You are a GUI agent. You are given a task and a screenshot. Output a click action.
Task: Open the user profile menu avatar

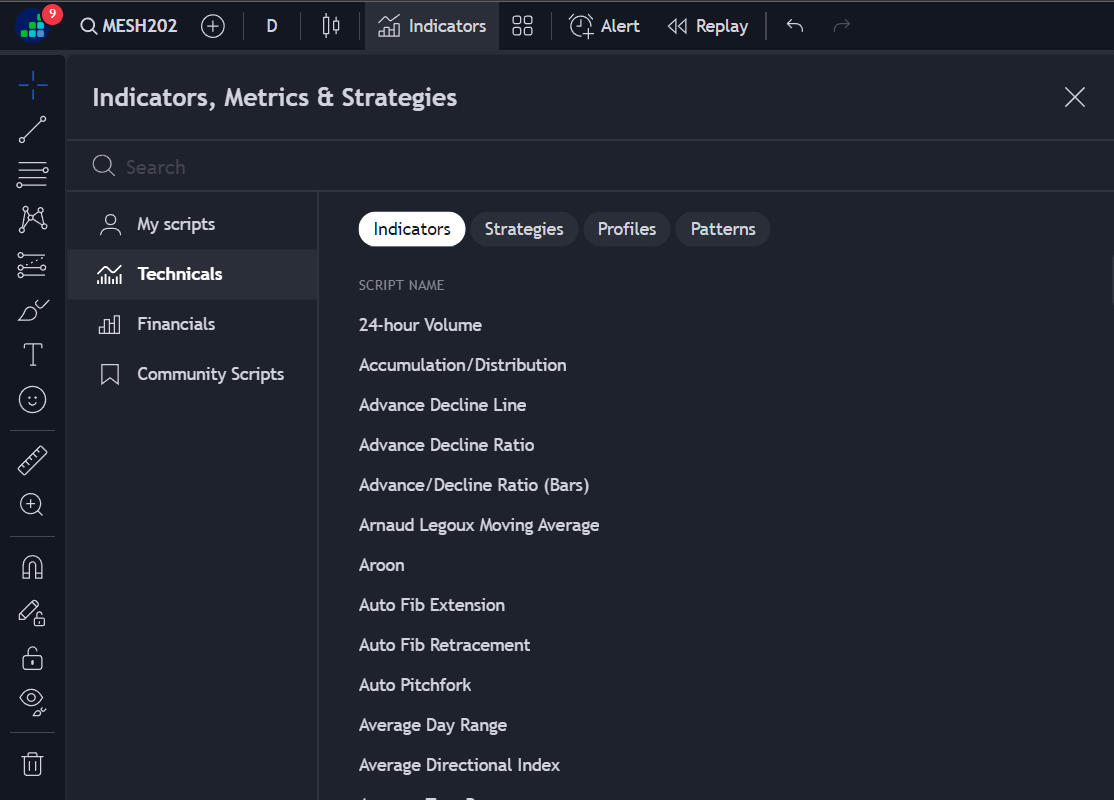tap(33, 26)
